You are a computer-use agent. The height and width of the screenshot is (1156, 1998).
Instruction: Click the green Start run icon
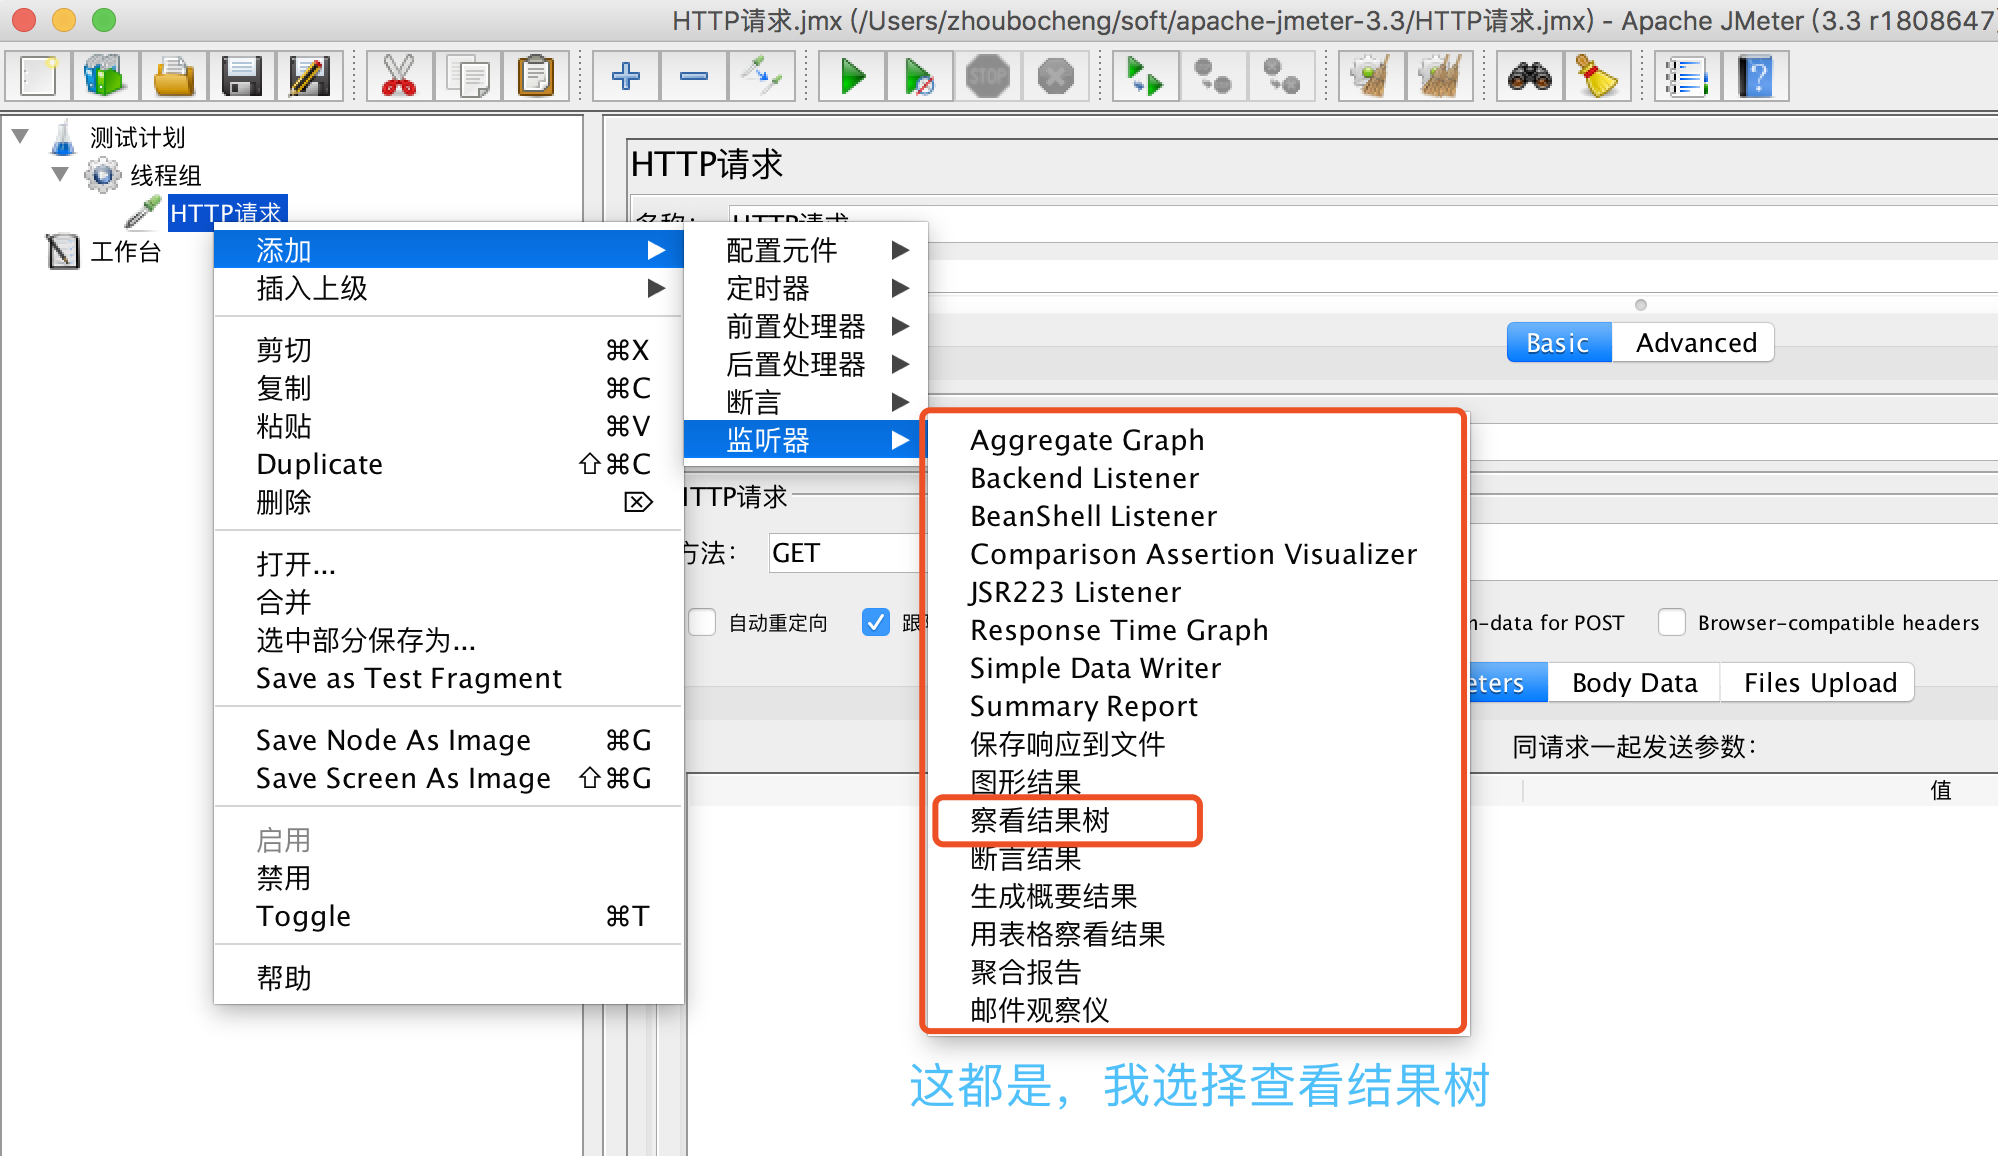click(x=852, y=76)
